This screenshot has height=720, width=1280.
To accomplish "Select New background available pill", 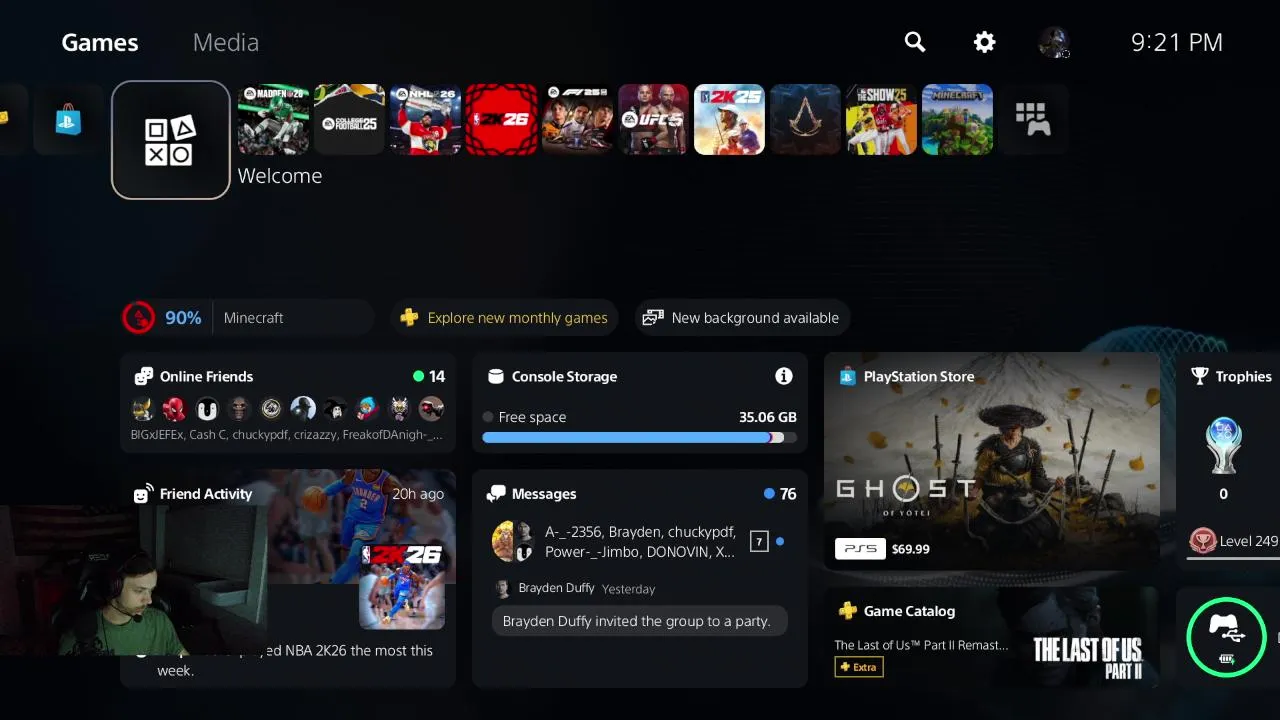I will click(742, 318).
